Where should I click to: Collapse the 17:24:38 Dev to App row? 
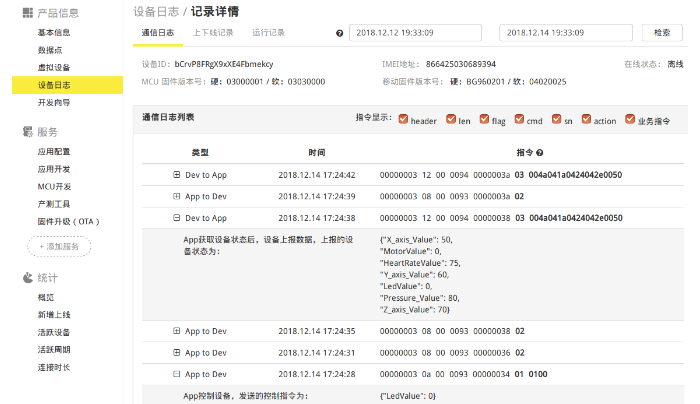[177, 218]
